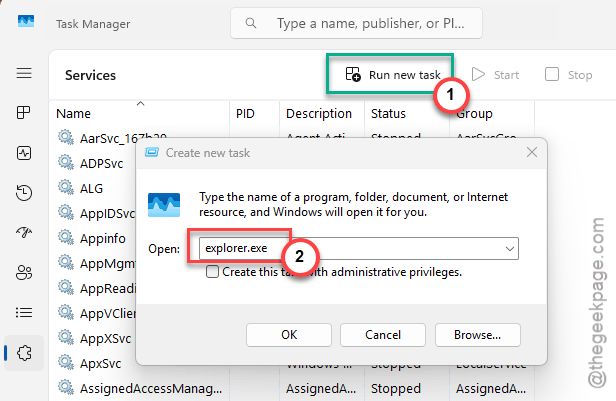Click the gear icon beside AssignedAccessManag...
Viewport: 616px width, 401px height.
point(66,387)
